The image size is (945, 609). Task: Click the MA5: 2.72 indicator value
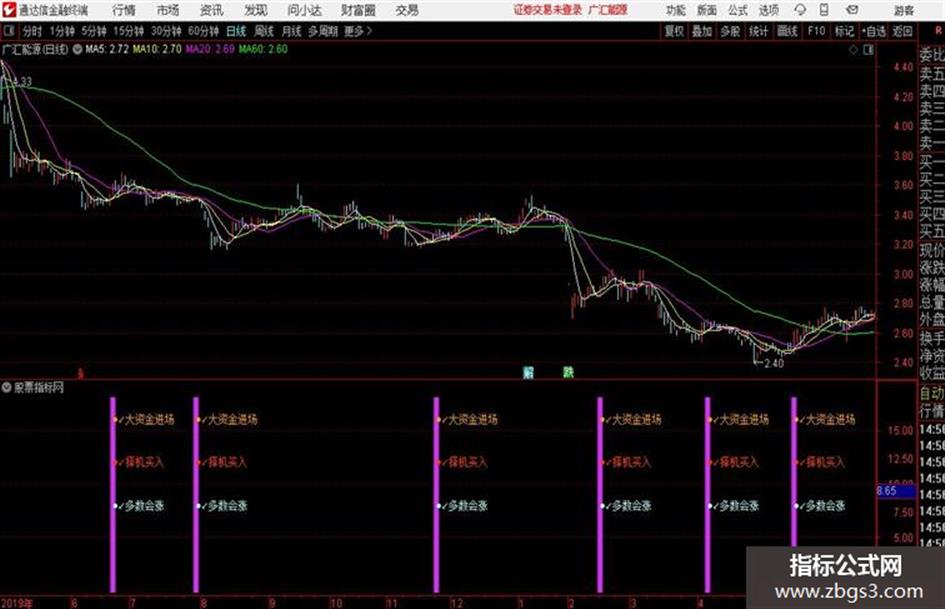coord(107,49)
